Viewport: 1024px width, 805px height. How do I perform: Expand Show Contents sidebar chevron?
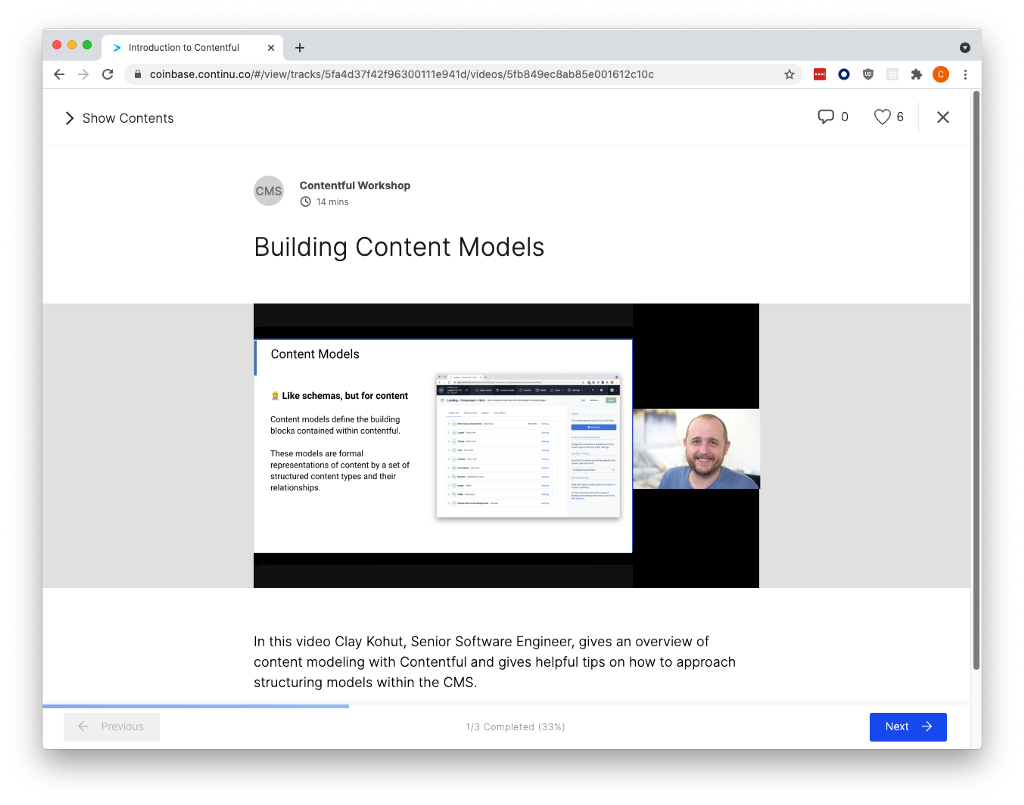(x=70, y=118)
